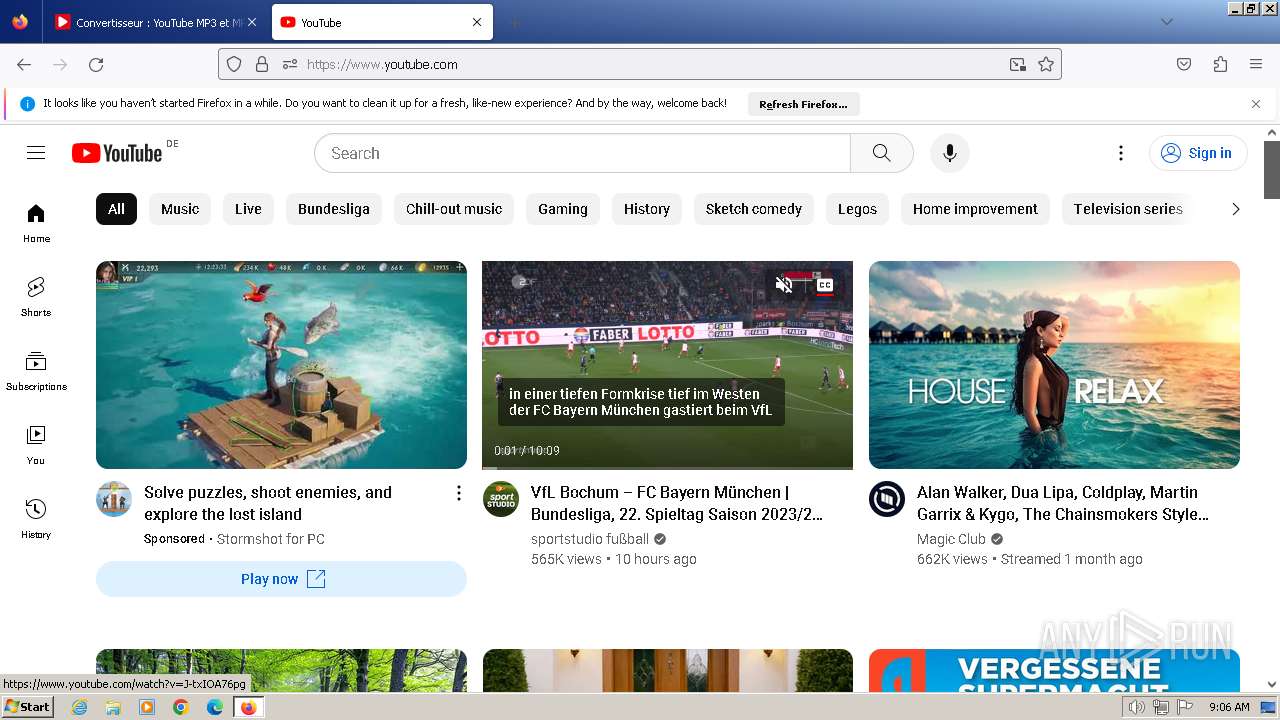Screen dimensions: 1280x720
Task: Open Vergessene Supermacht video thumbnail
Action: [x=1054, y=670]
